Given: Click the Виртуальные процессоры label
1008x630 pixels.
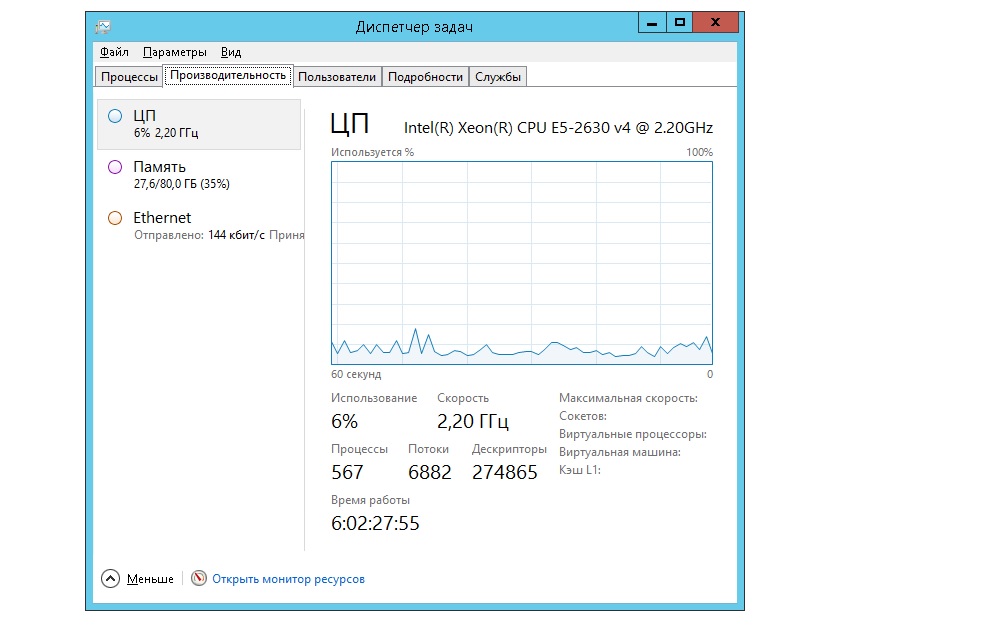Looking at the screenshot, I should (633, 434).
